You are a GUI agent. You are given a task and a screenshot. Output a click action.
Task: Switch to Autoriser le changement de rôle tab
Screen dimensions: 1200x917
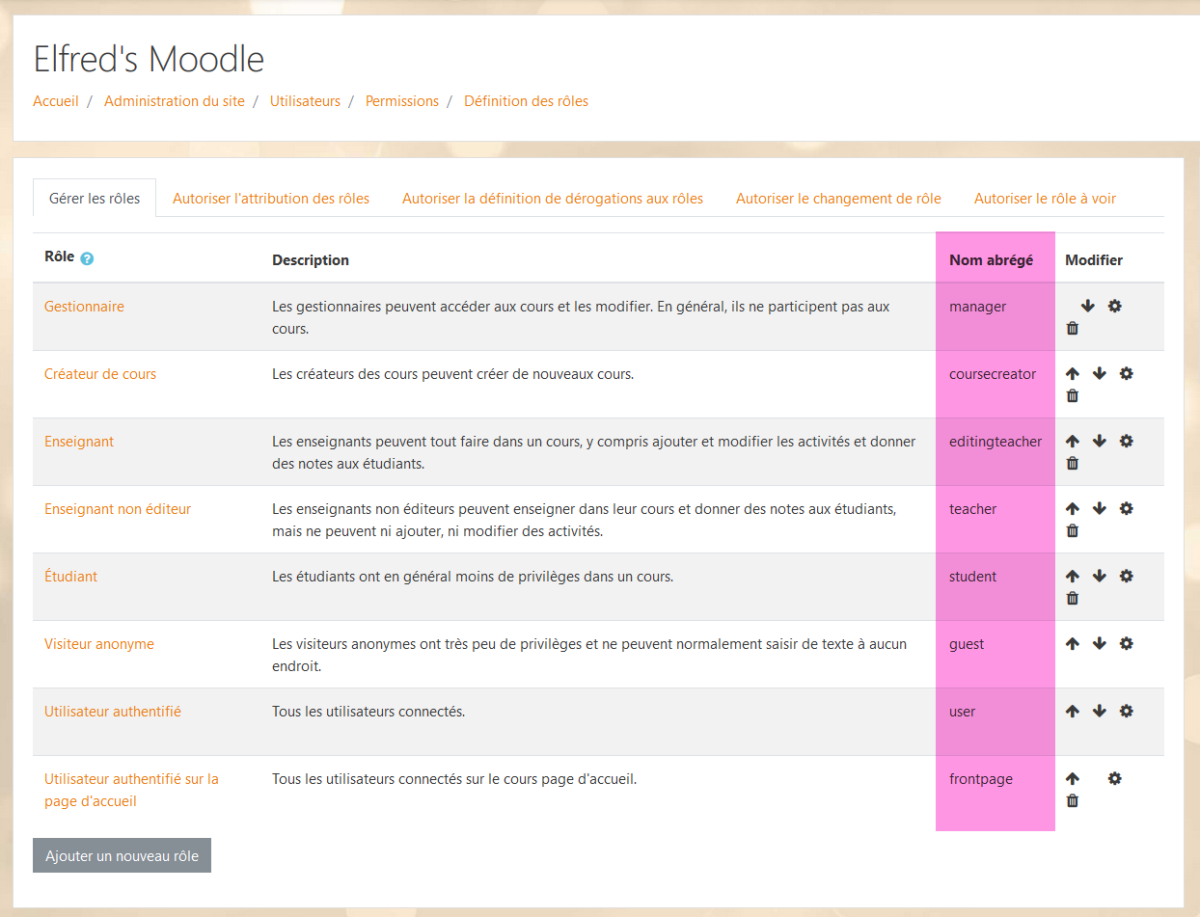(839, 198)
